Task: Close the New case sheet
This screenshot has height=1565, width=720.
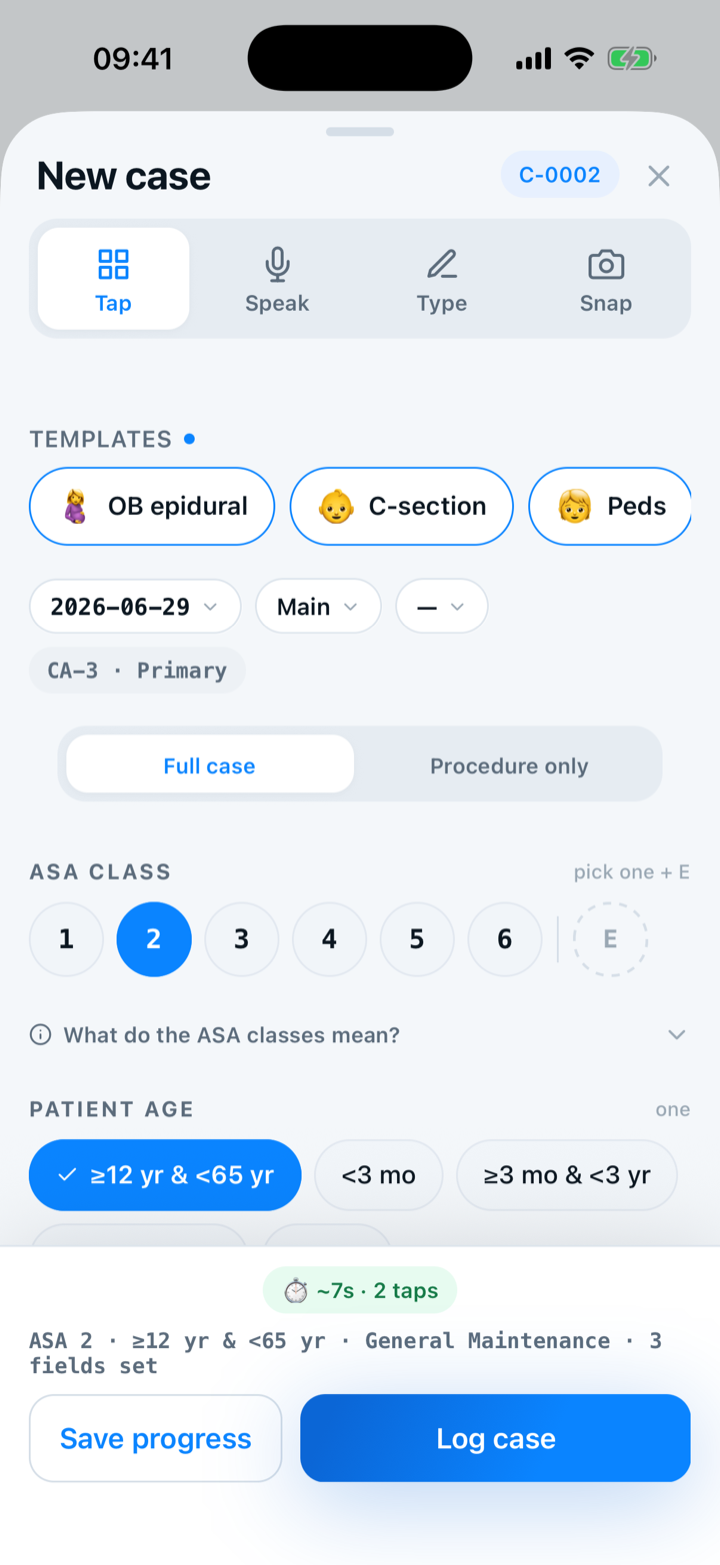Action: 658,176
